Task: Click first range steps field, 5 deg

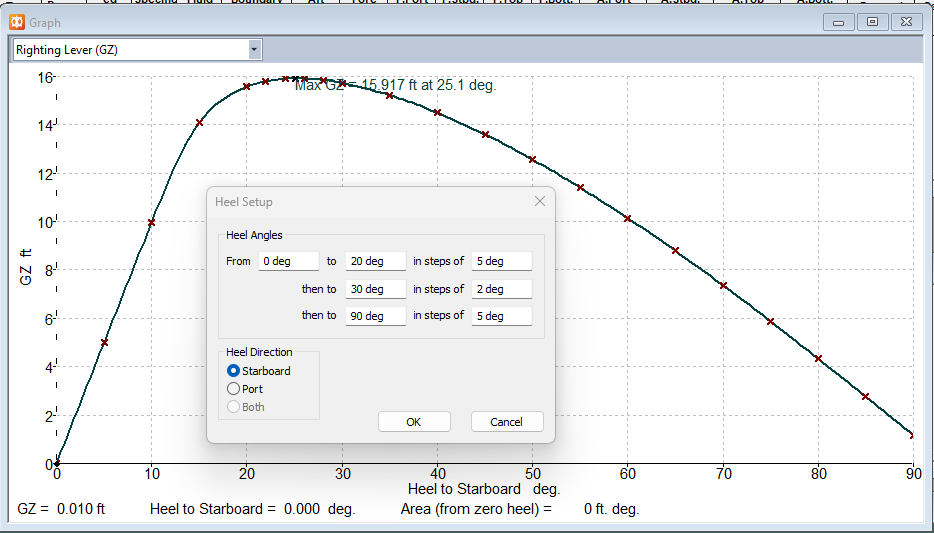Action: tap(502, 261)
